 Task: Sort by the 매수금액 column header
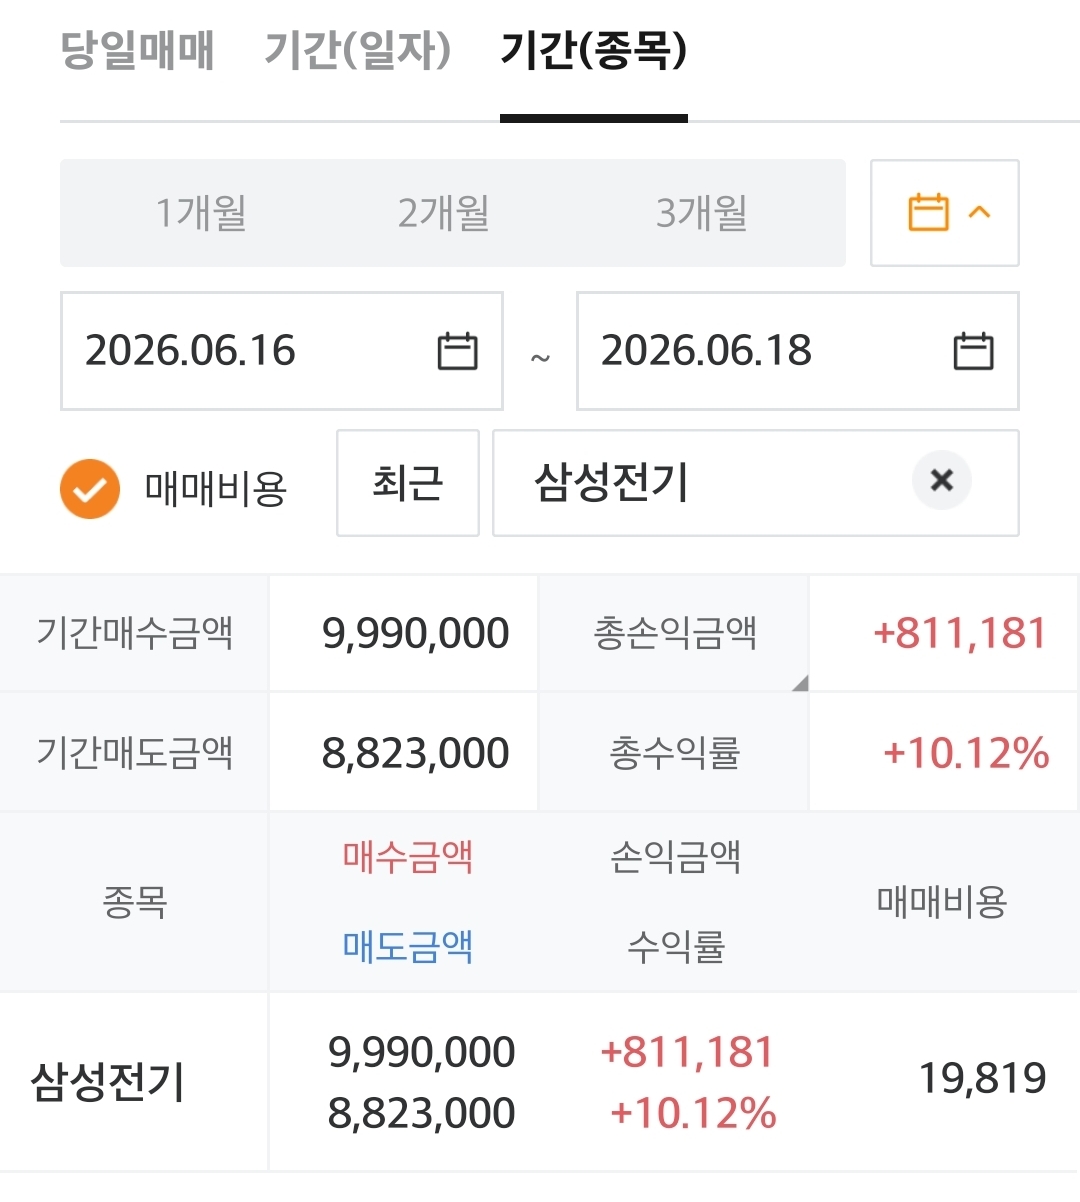click(x=408, y=857)
